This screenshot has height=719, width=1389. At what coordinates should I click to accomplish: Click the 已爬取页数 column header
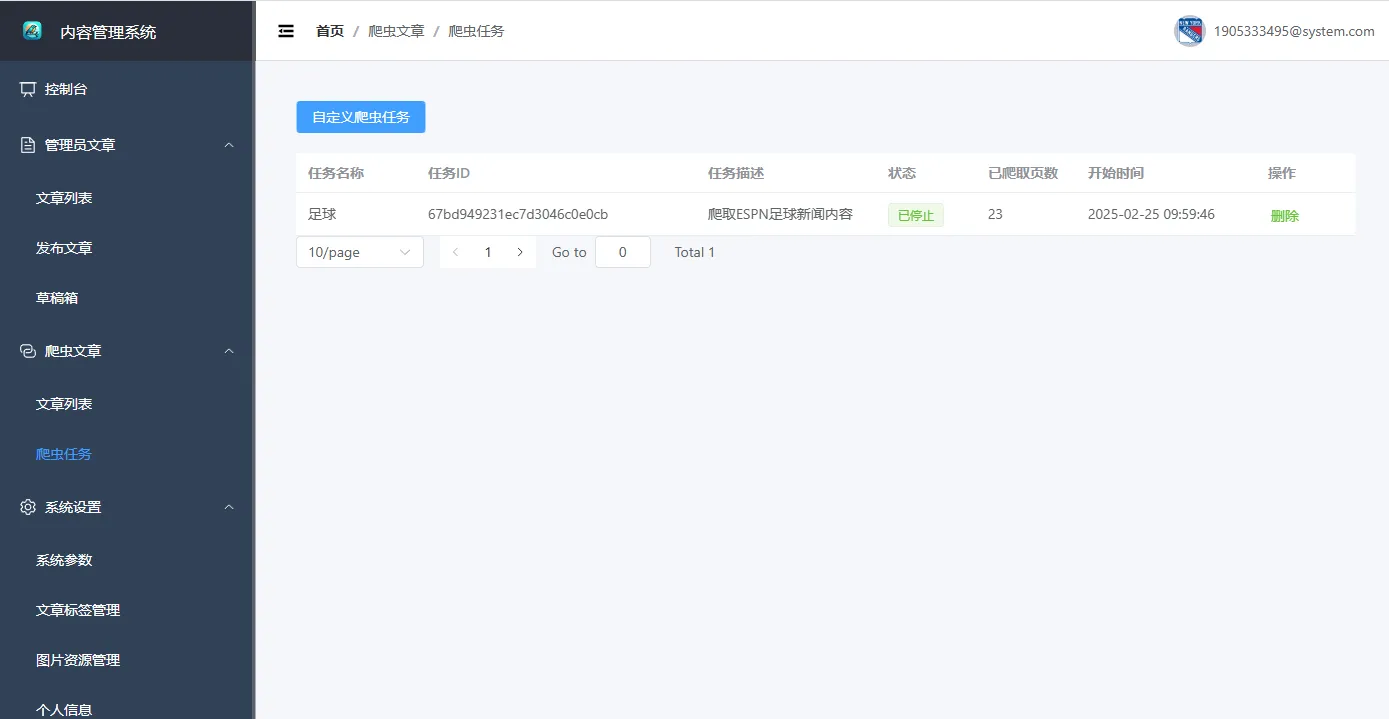click(x=1023, y=173)
